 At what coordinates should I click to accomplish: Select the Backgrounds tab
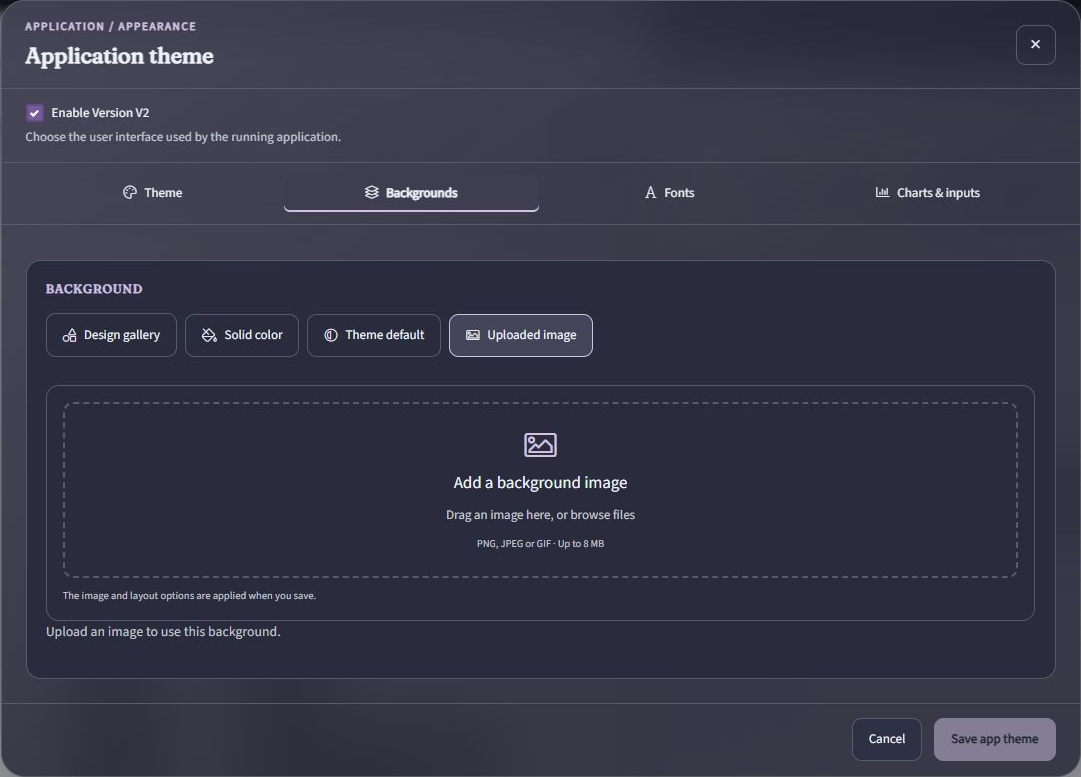(x=411, y=193)
